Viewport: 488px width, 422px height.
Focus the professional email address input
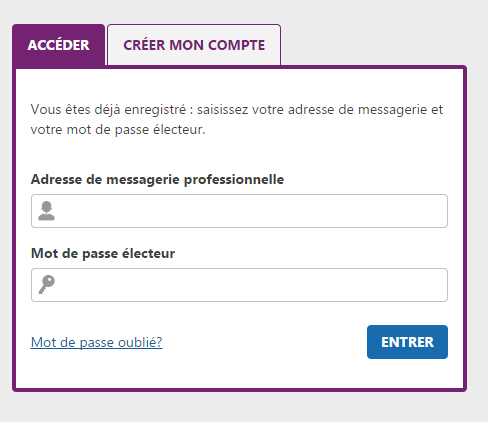pos(239,211)
